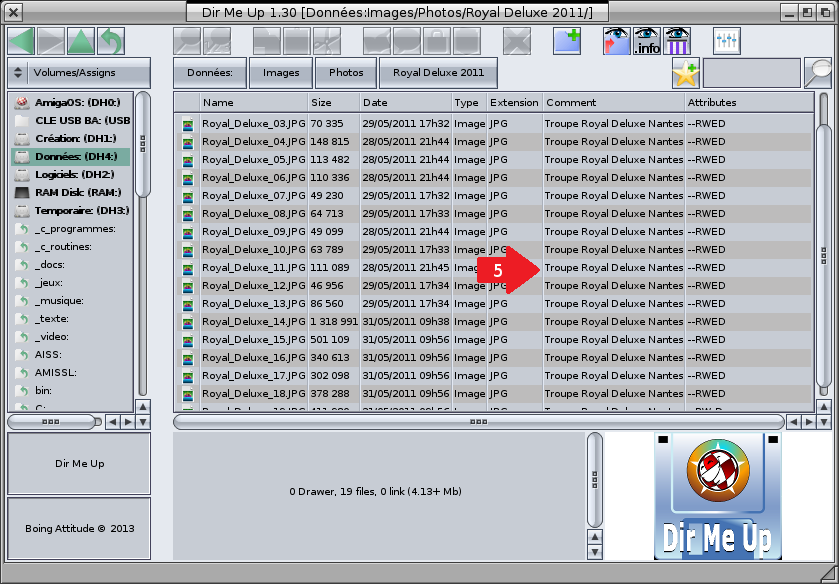Click the down arrow under the file list scrollbar

(x=824, y=422)
